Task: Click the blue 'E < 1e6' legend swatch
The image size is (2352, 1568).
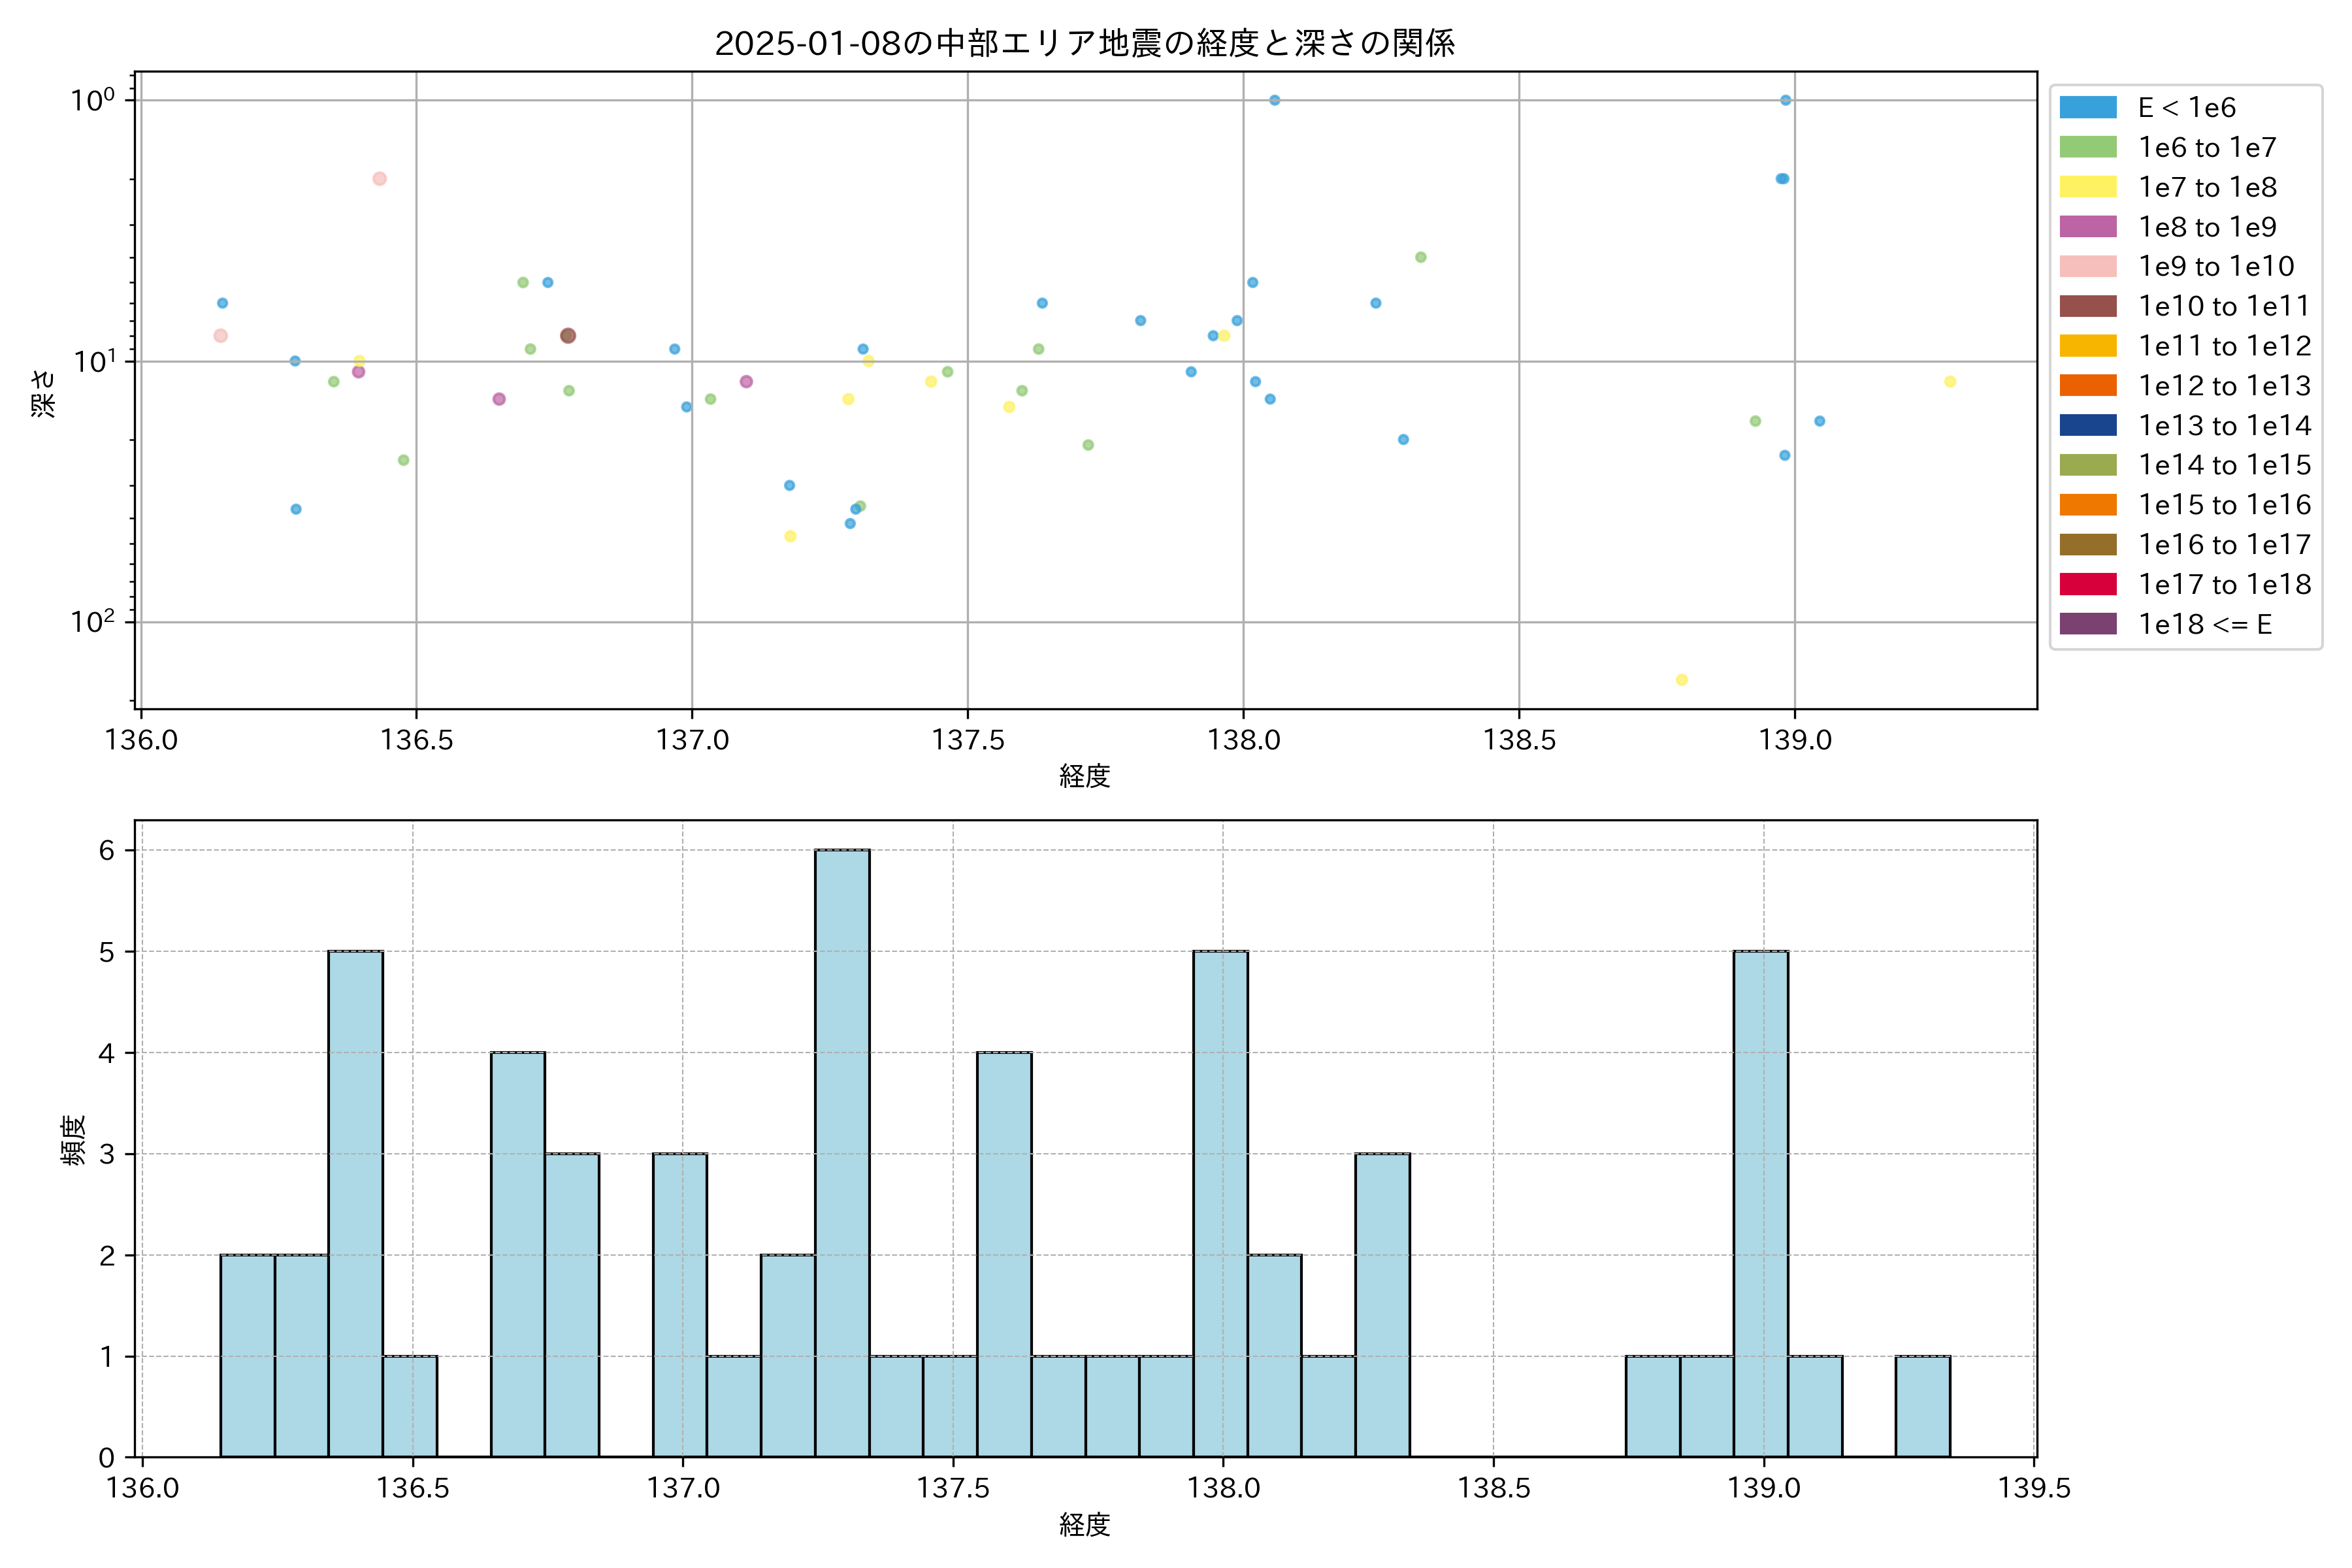Action: point(2087,107)
